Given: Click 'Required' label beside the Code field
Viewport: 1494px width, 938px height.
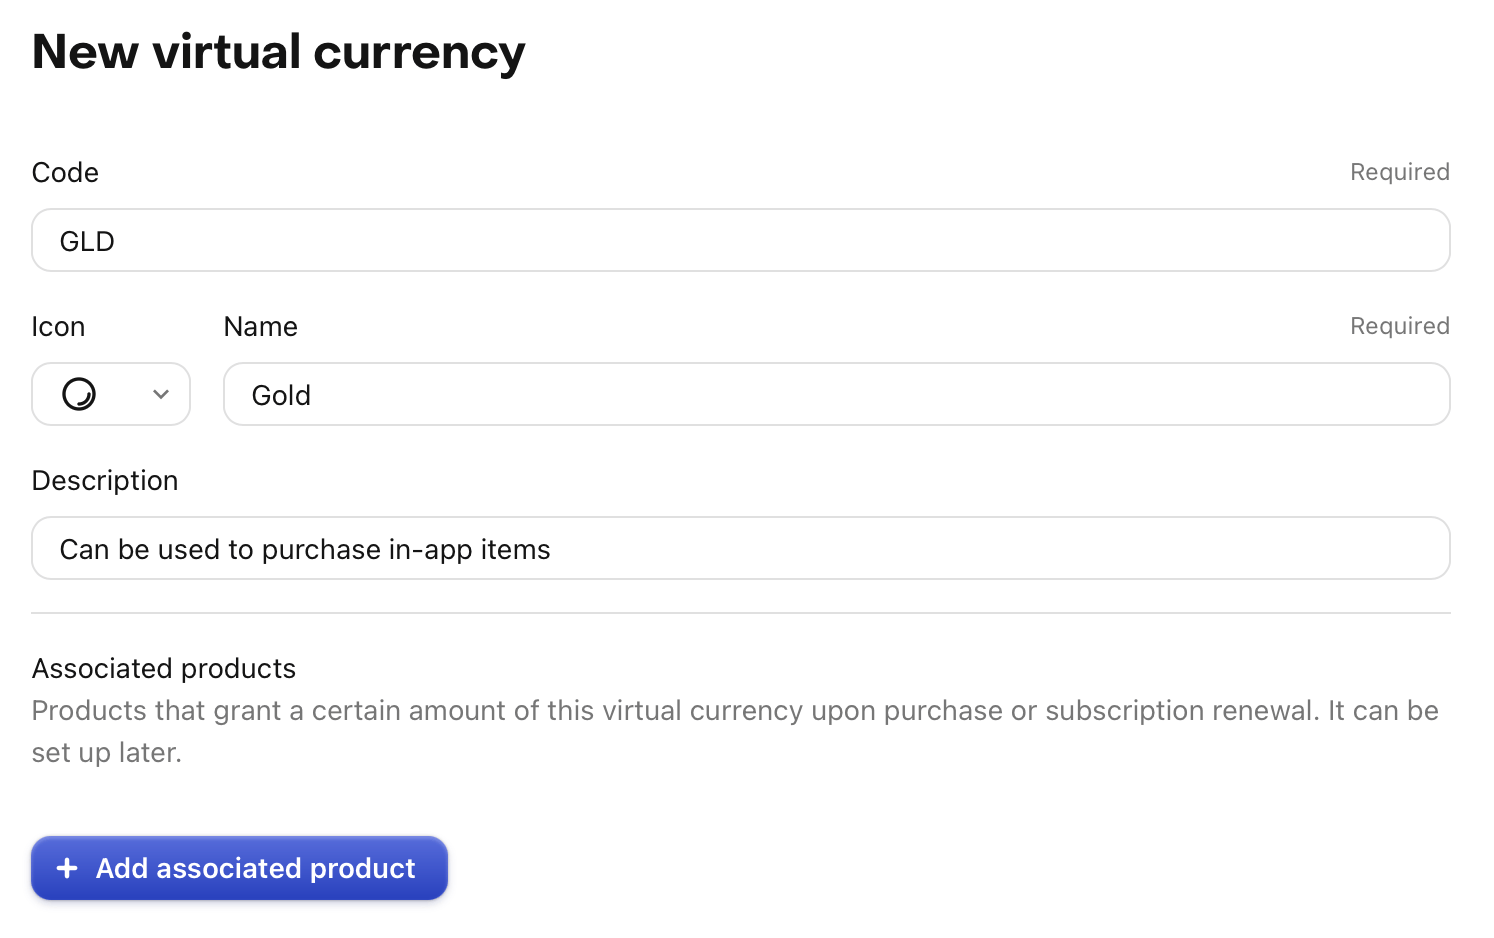Looking at the screenshot, I should [1399, 172].
